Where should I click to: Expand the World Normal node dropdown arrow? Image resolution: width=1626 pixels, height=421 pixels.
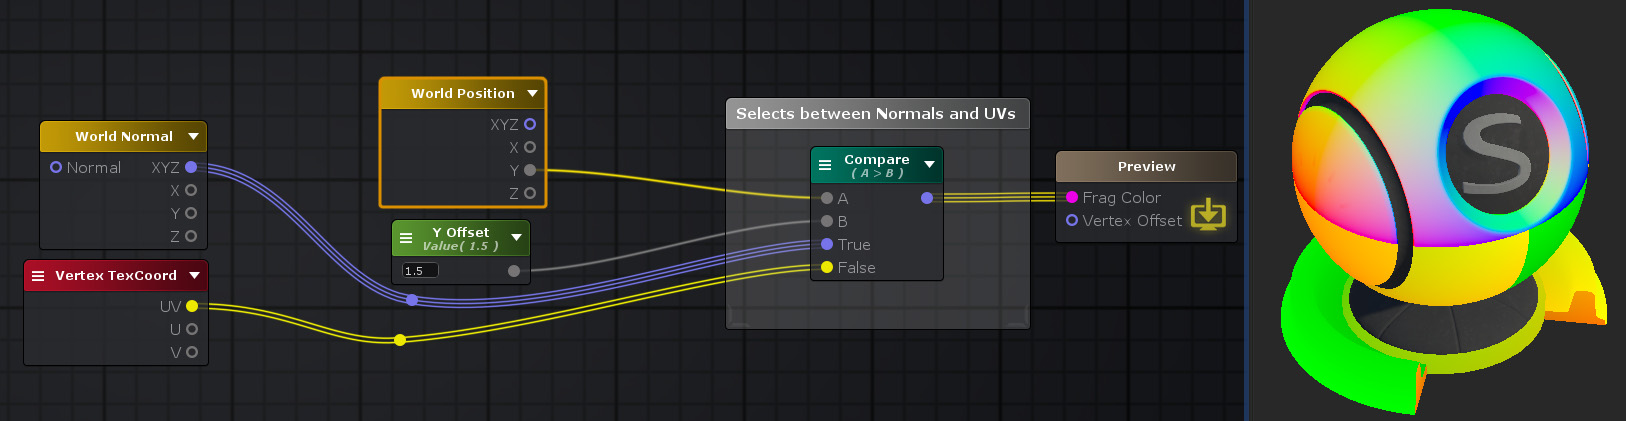pos(193,136)
